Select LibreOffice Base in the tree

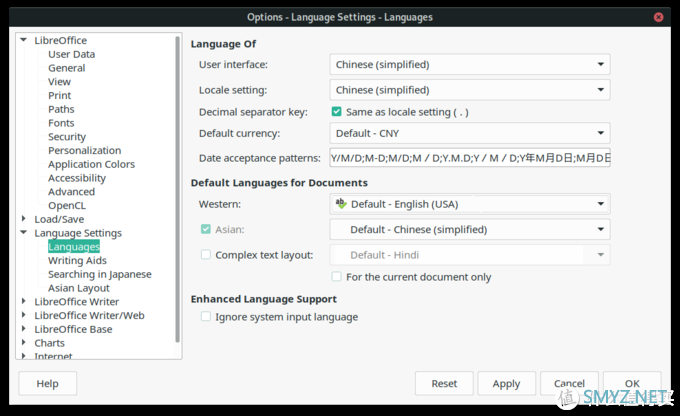[x=73, y=329]
